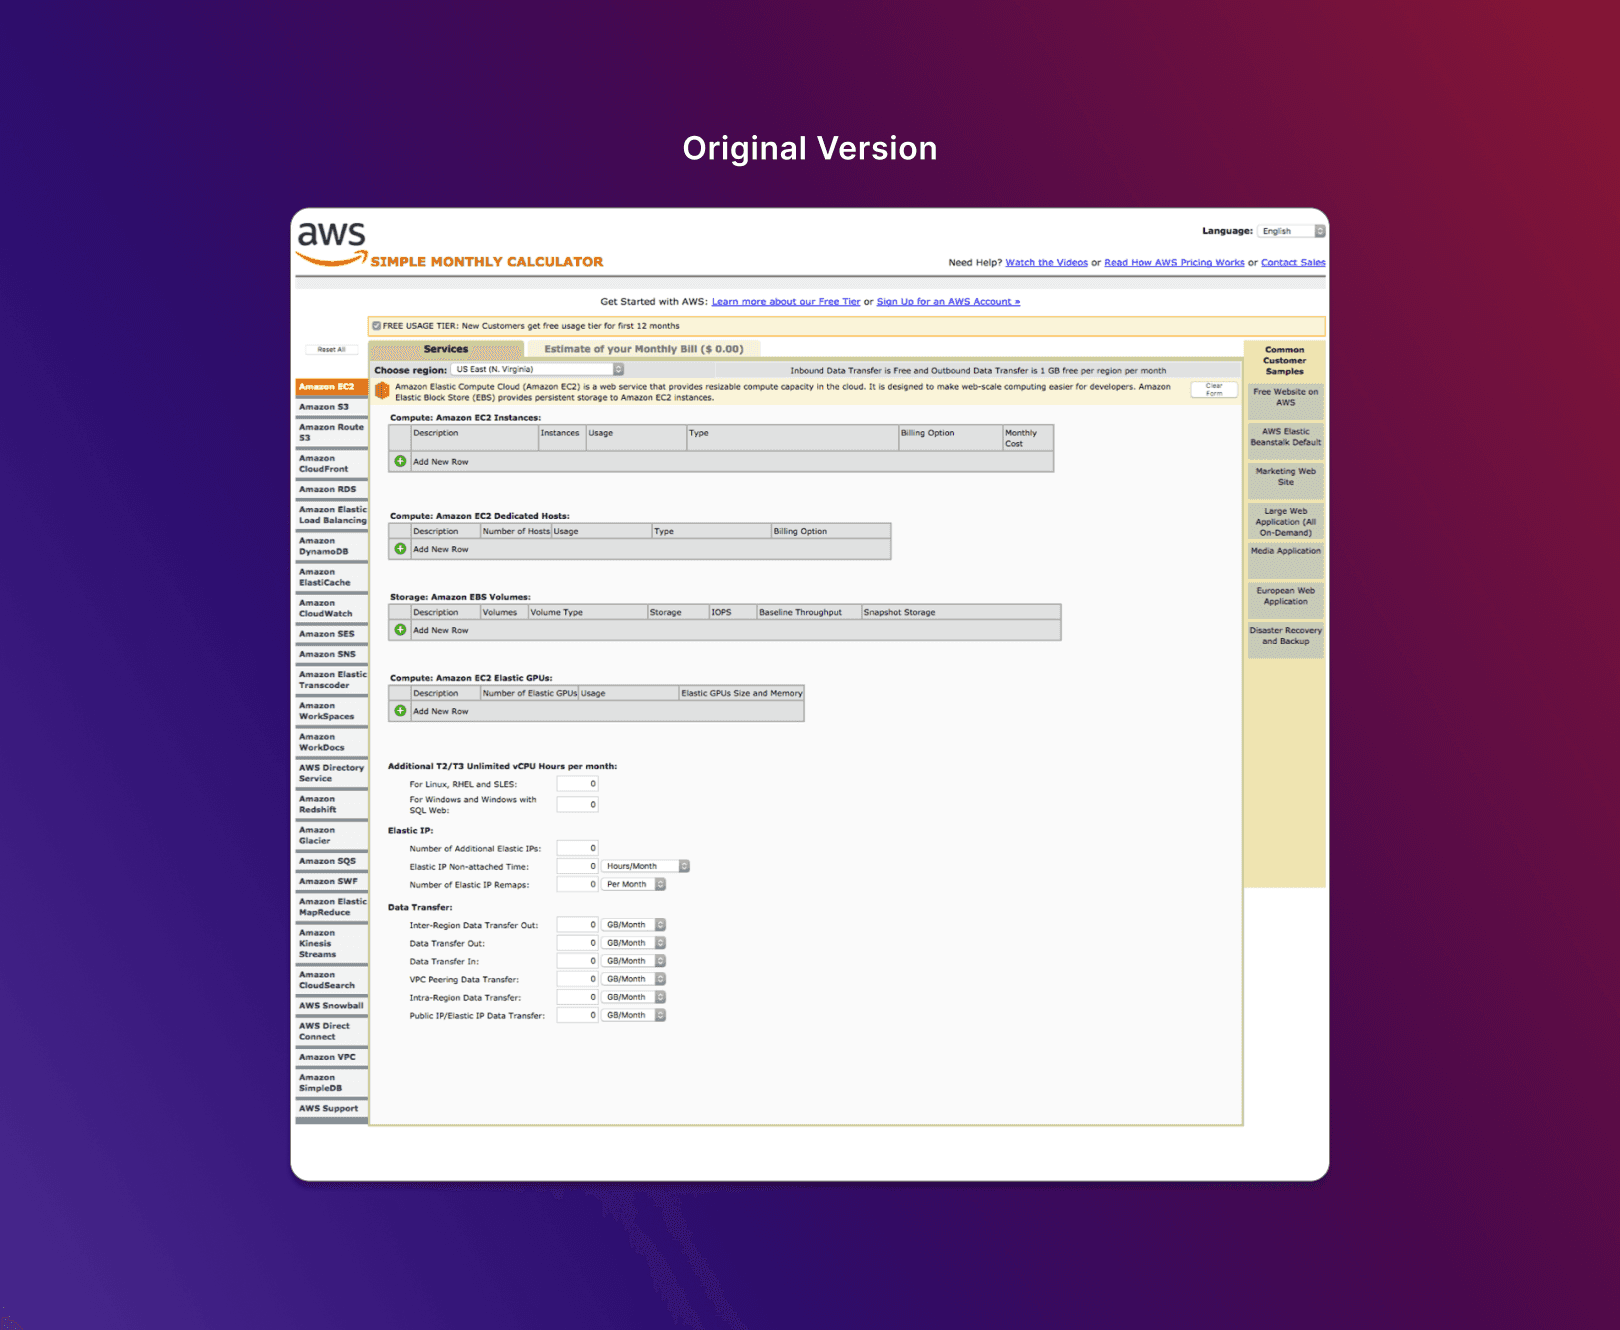
Task: Select Amazon SQS in the sidebar
Action: point(332,861)
